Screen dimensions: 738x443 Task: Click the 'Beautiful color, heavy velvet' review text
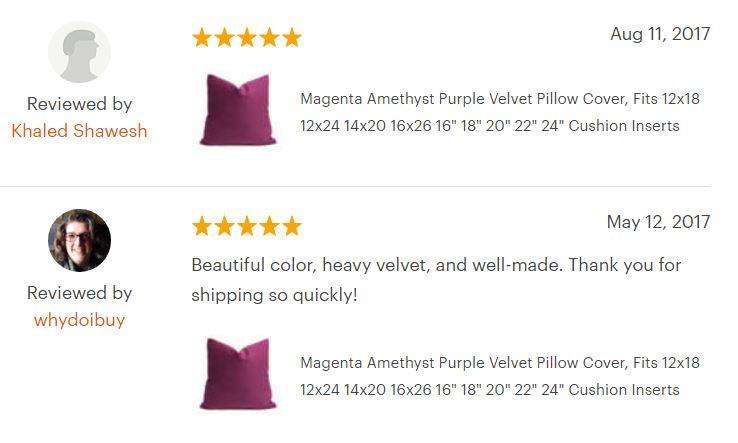tap(436, 280)
